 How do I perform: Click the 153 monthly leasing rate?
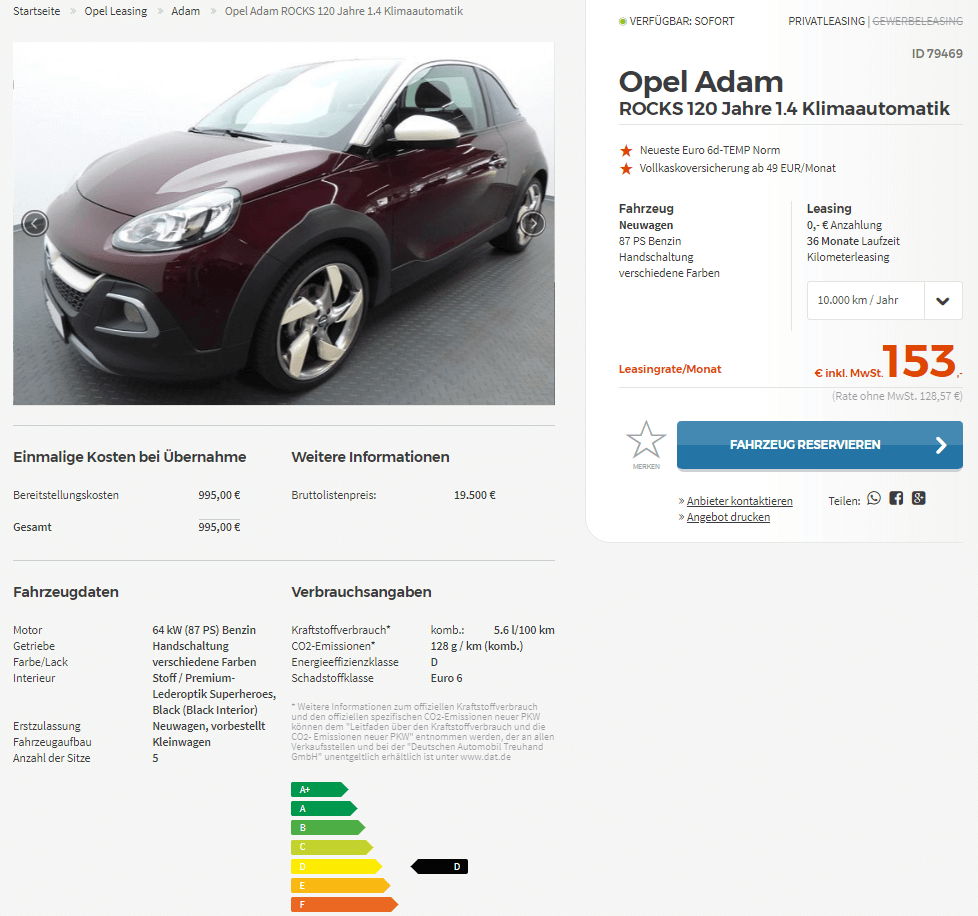tap(918, 361)
